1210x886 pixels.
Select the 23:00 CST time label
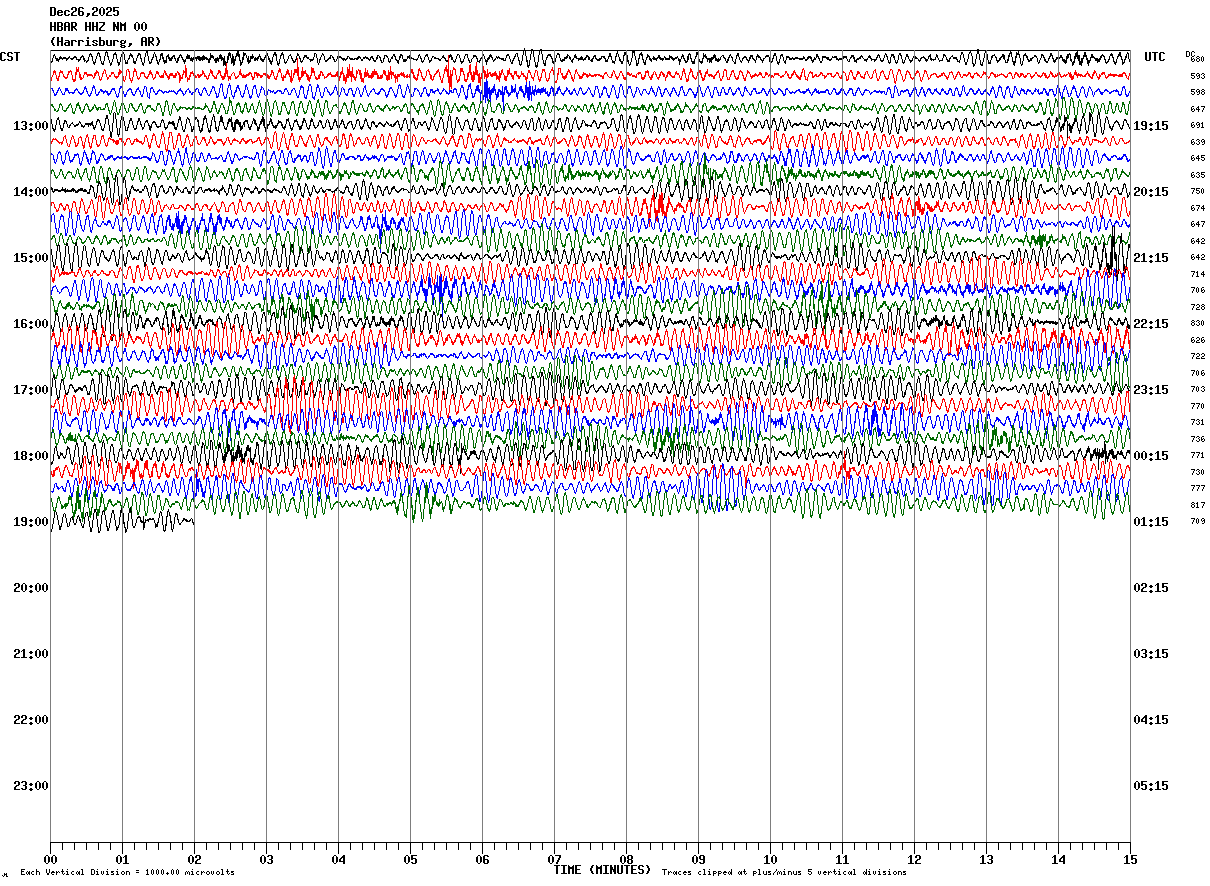click(31, 786)
